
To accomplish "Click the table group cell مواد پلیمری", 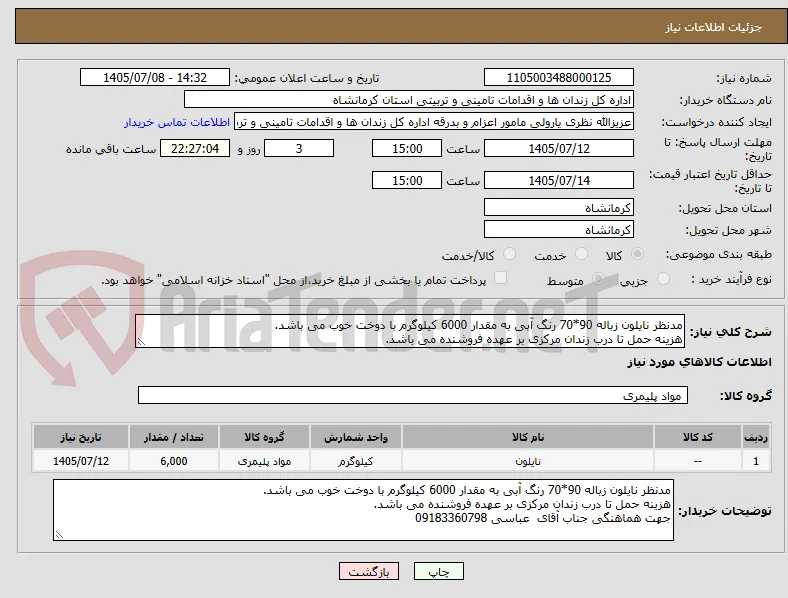I will click(x=264, y=461).
